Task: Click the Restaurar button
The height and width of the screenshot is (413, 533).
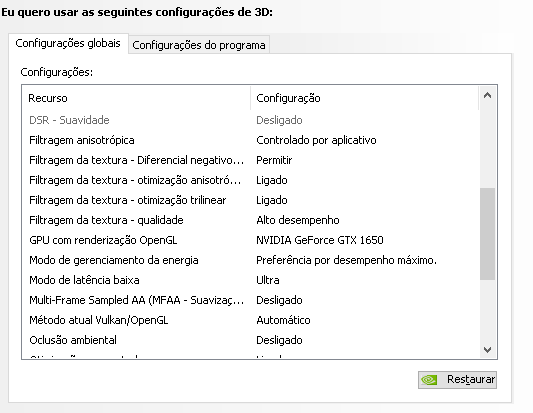Action: point(457,380)
